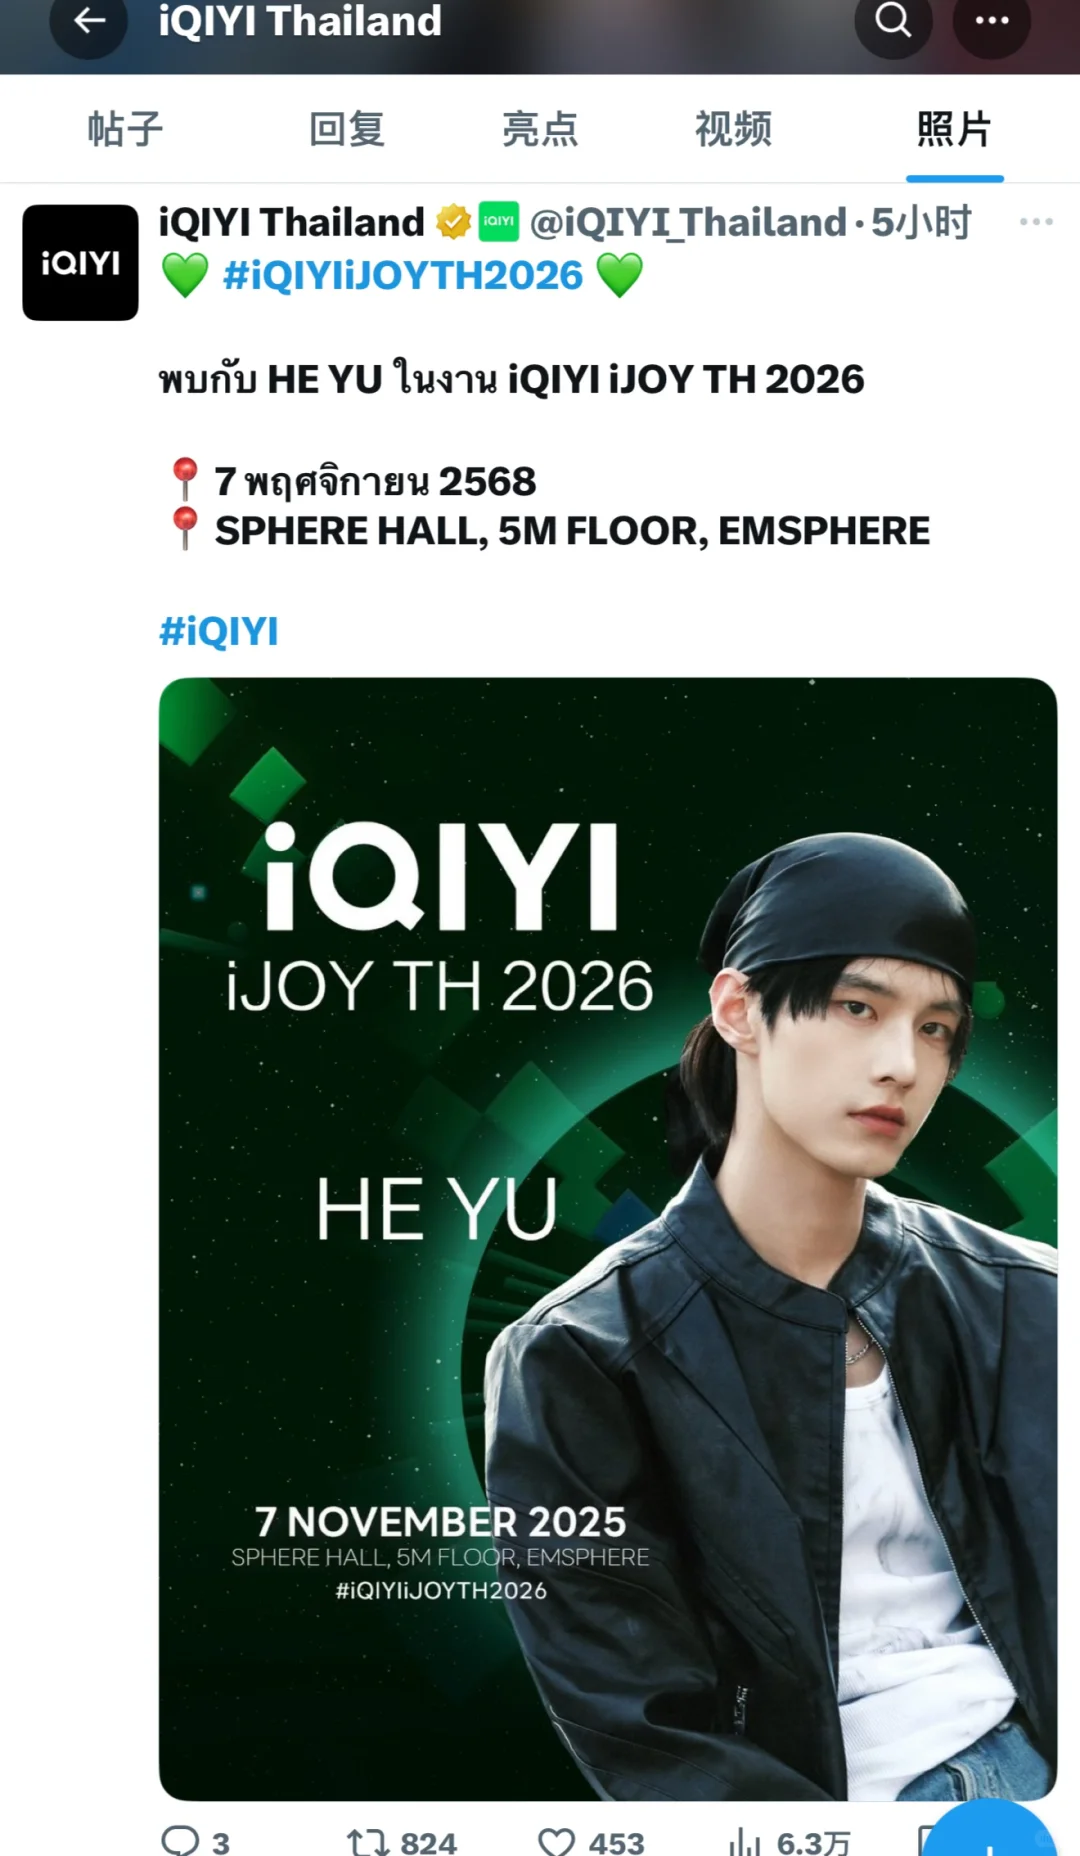Open search with the magnifier icon
The width and height of the screenshot is (1080, 1856).
click(893, 21)
